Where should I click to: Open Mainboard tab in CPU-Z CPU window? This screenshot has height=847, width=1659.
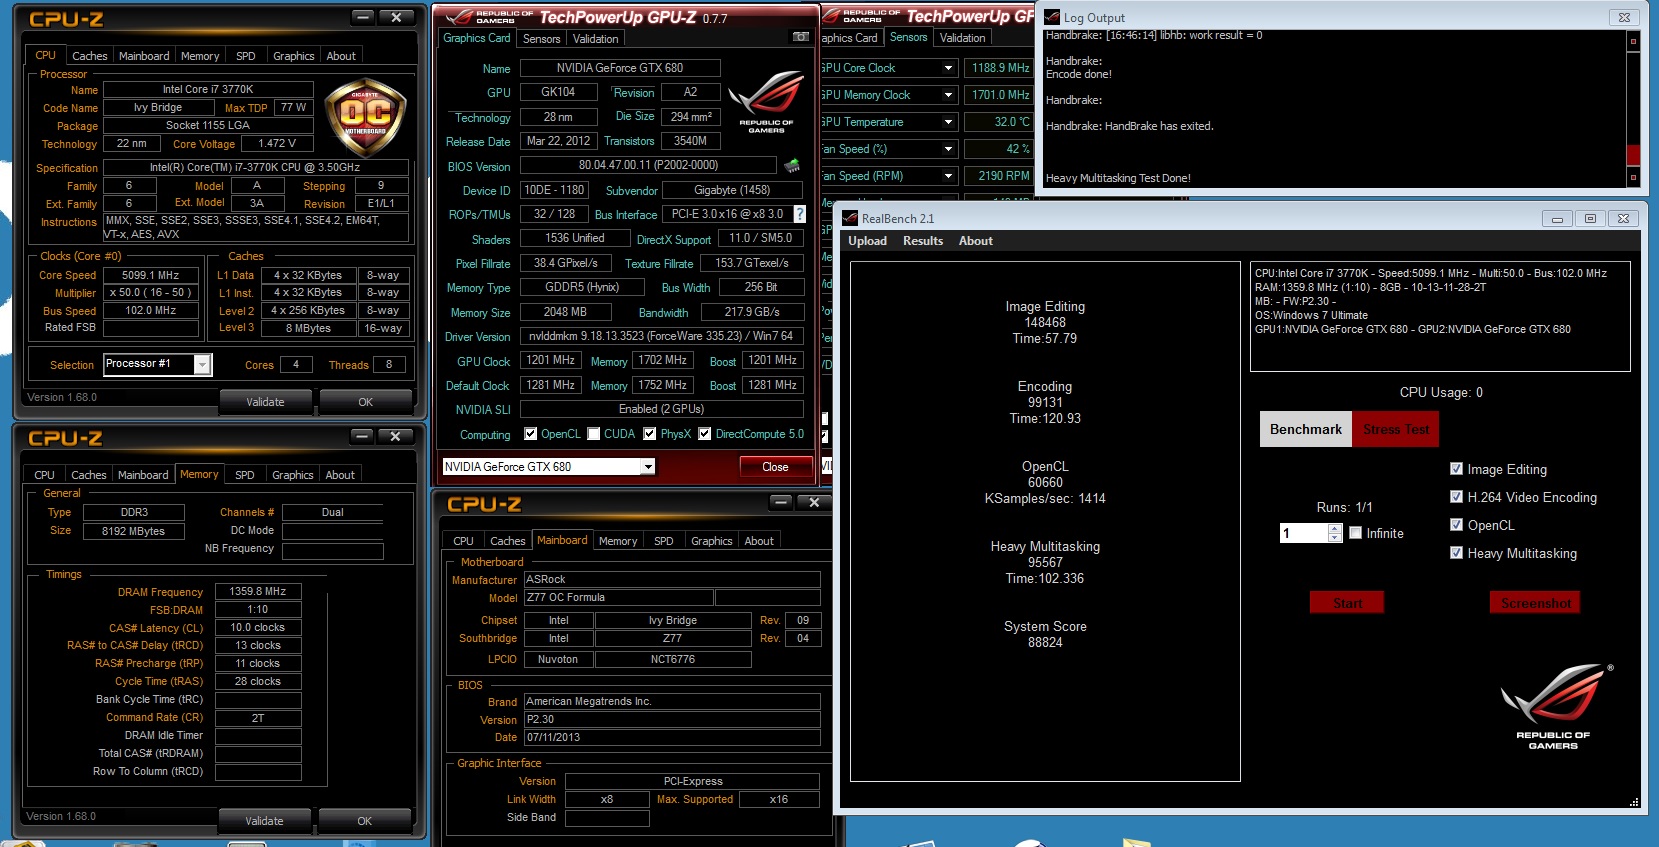[144, 56]
